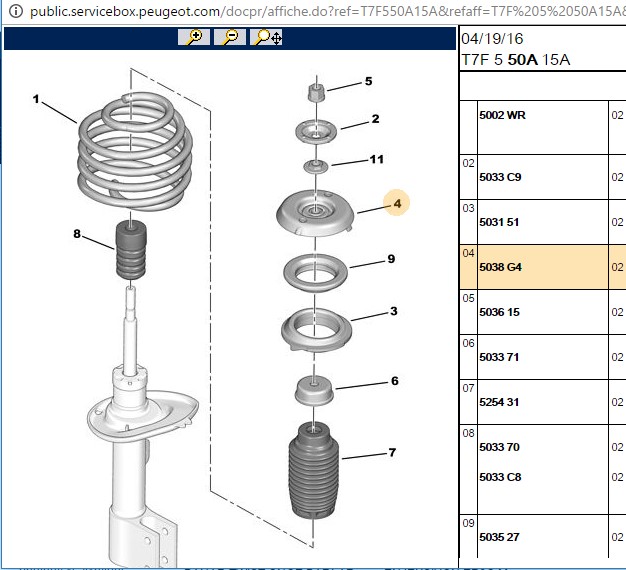The height and width of the screenshot is (570, 626).
Task: Click part number 5031 51
Action: coord(499,222)
